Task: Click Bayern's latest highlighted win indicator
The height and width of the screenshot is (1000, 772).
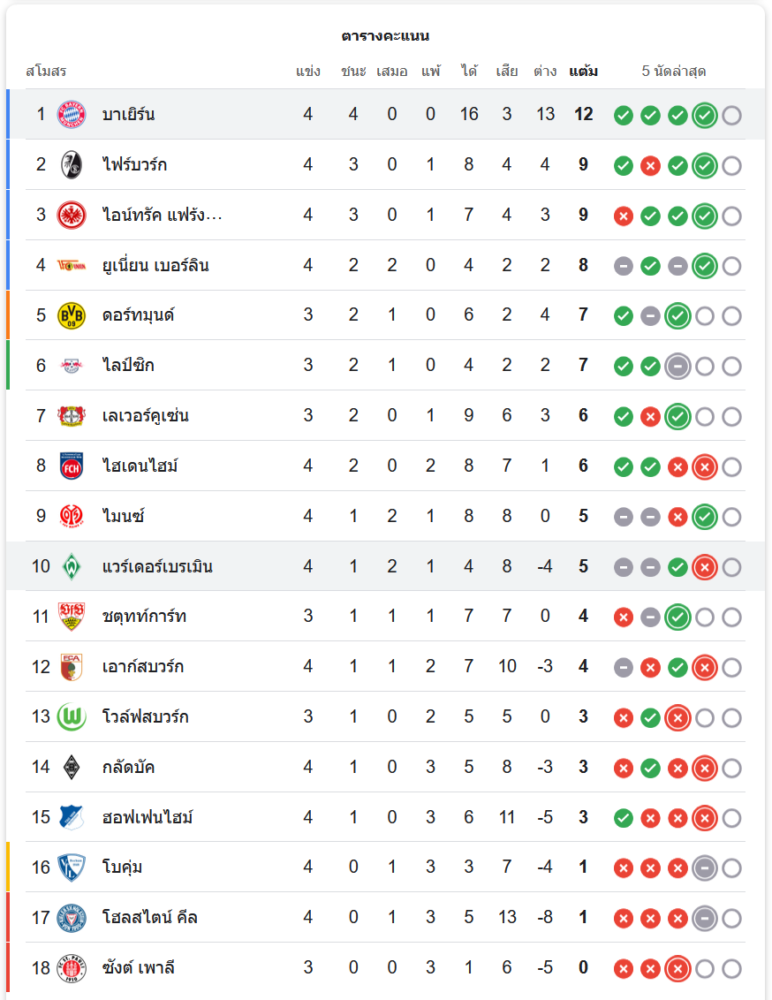Action: 705,115
